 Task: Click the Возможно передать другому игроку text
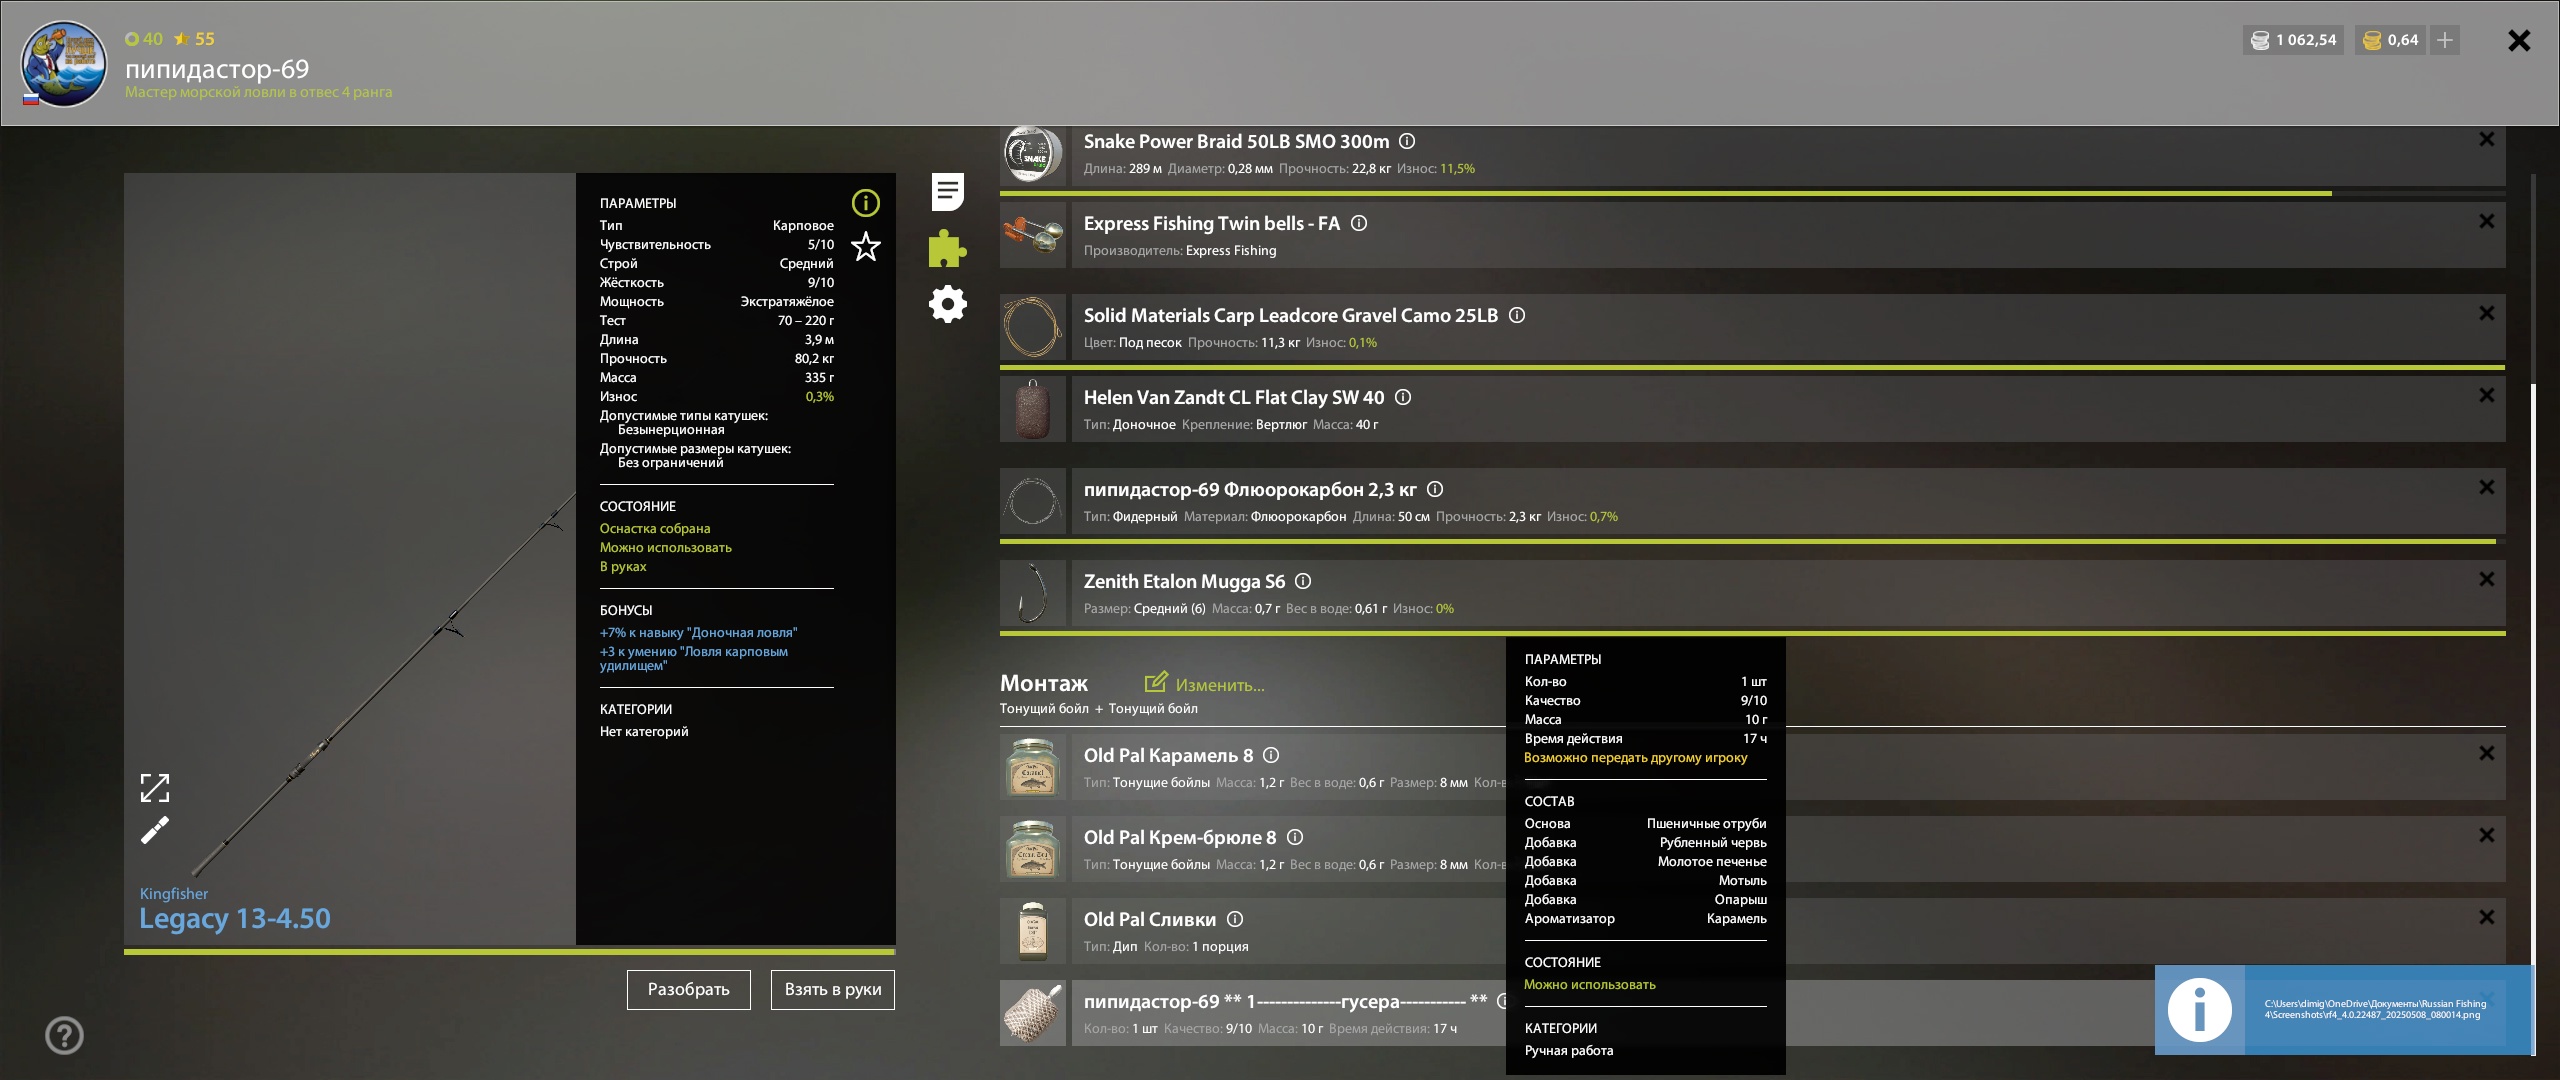[x=1636, y=757]
